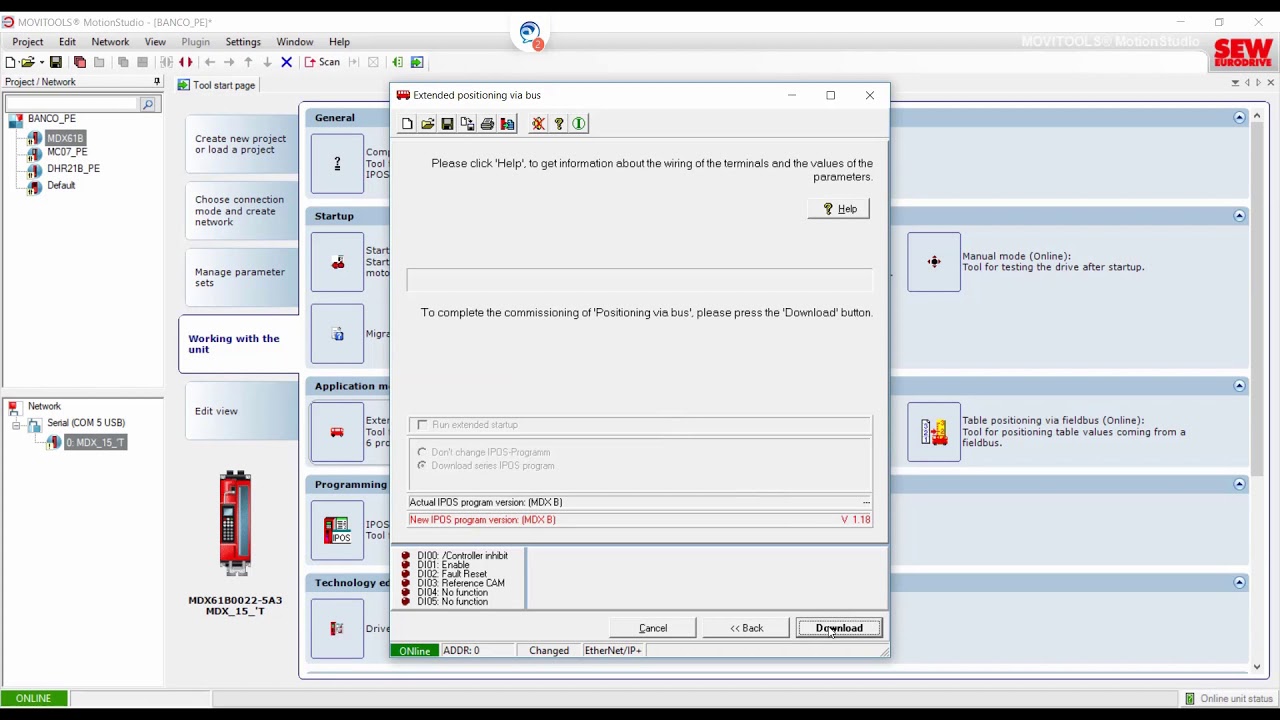Open the Project menu
Screen dimensions: 1280x720
click(28, 42)
